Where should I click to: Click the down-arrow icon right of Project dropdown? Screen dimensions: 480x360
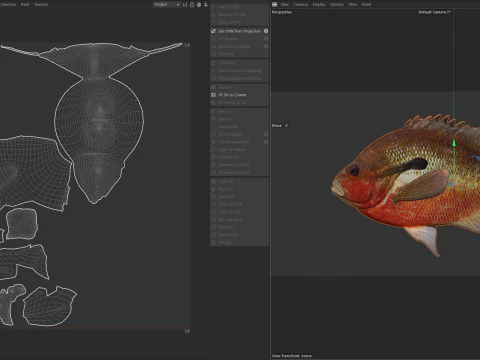tap(206, 5)
